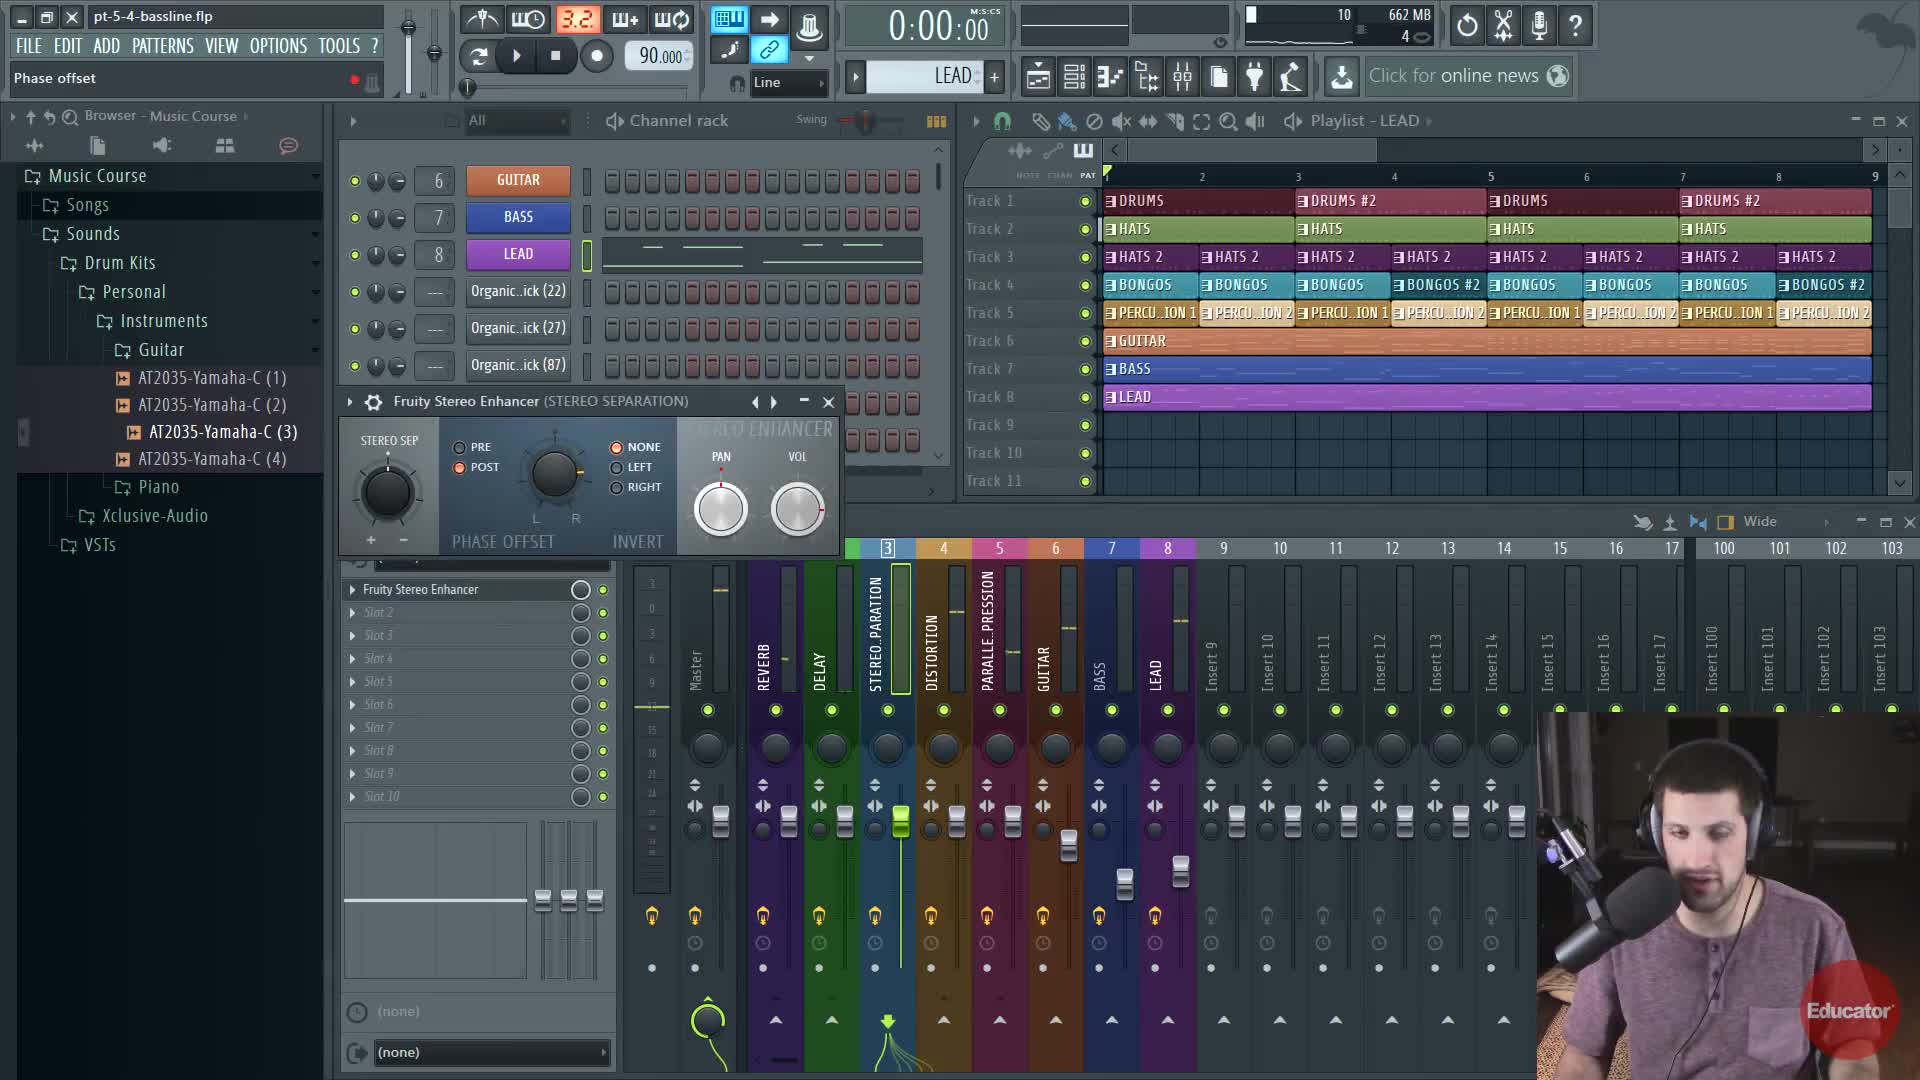Toggle the metronome icon
Image resolution: width=1920 pixels, height=1080 pixels.
click(482, 19)
